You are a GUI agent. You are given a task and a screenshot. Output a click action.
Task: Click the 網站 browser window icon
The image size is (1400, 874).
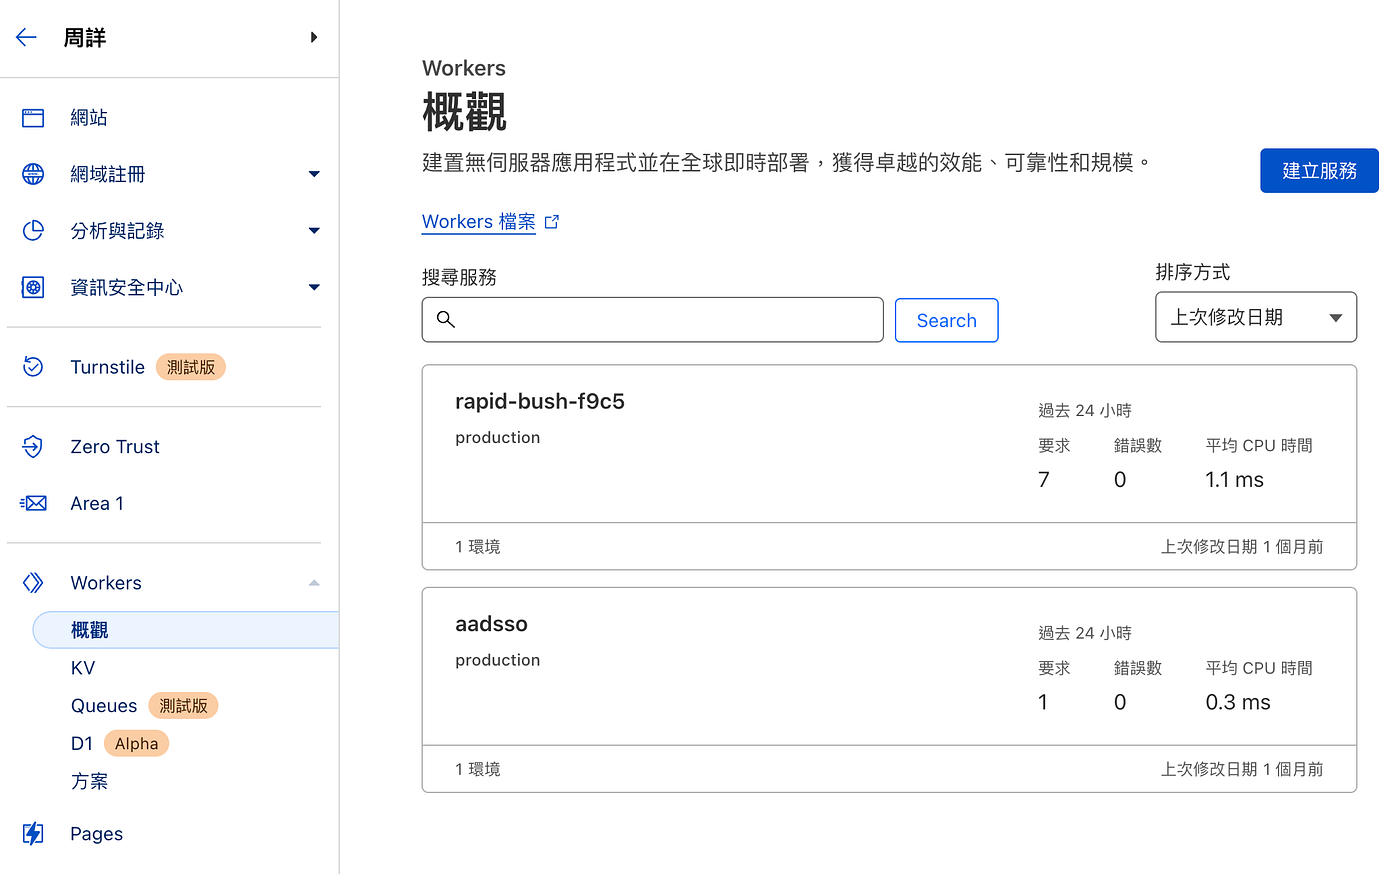pyautogui.click(x=33, y=118)
